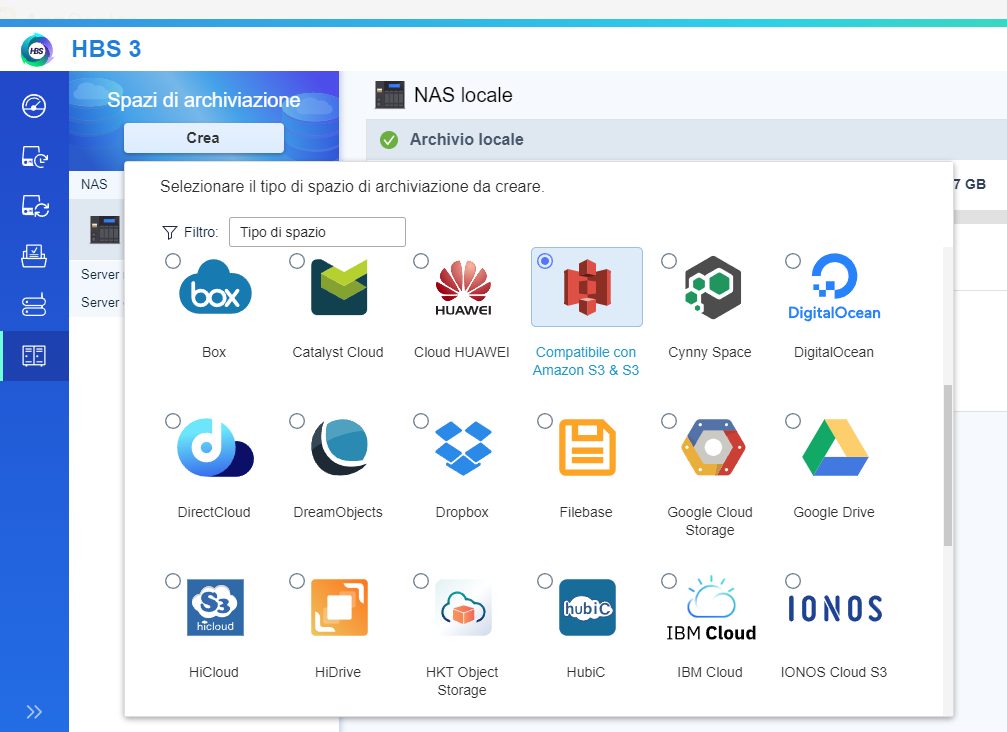1007x732 pixels.
Task: Click the Huawei cloud logo
Action: click(463, 288)
